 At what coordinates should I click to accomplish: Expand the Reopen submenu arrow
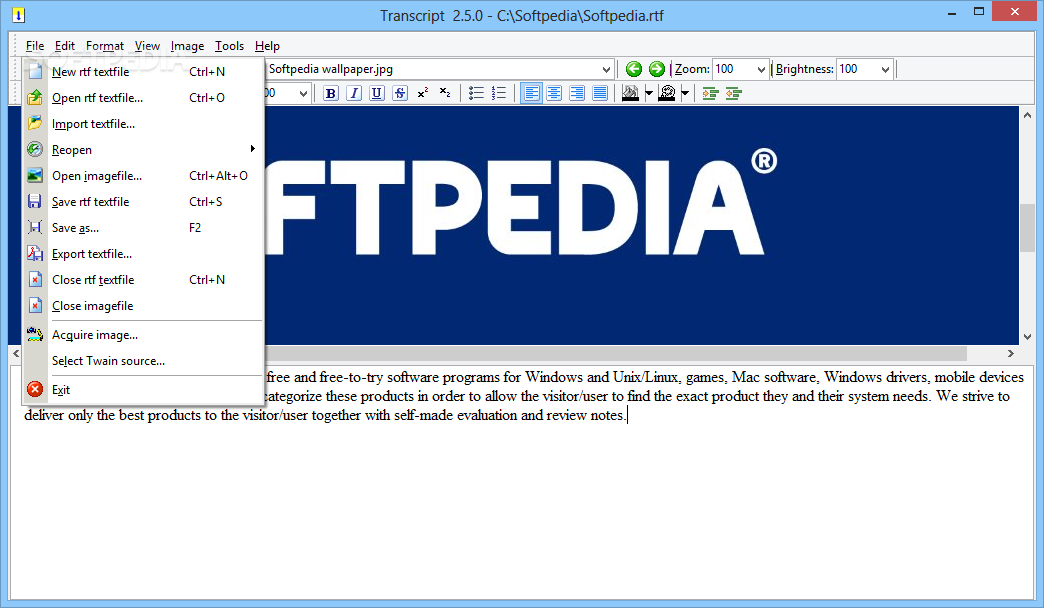pos(252,149)
